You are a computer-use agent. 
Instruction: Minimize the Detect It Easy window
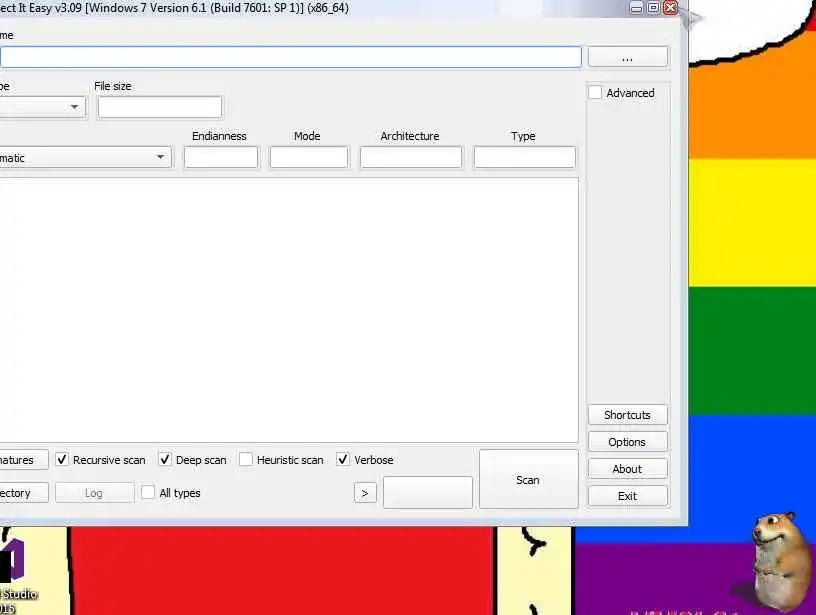coord(636,8)
